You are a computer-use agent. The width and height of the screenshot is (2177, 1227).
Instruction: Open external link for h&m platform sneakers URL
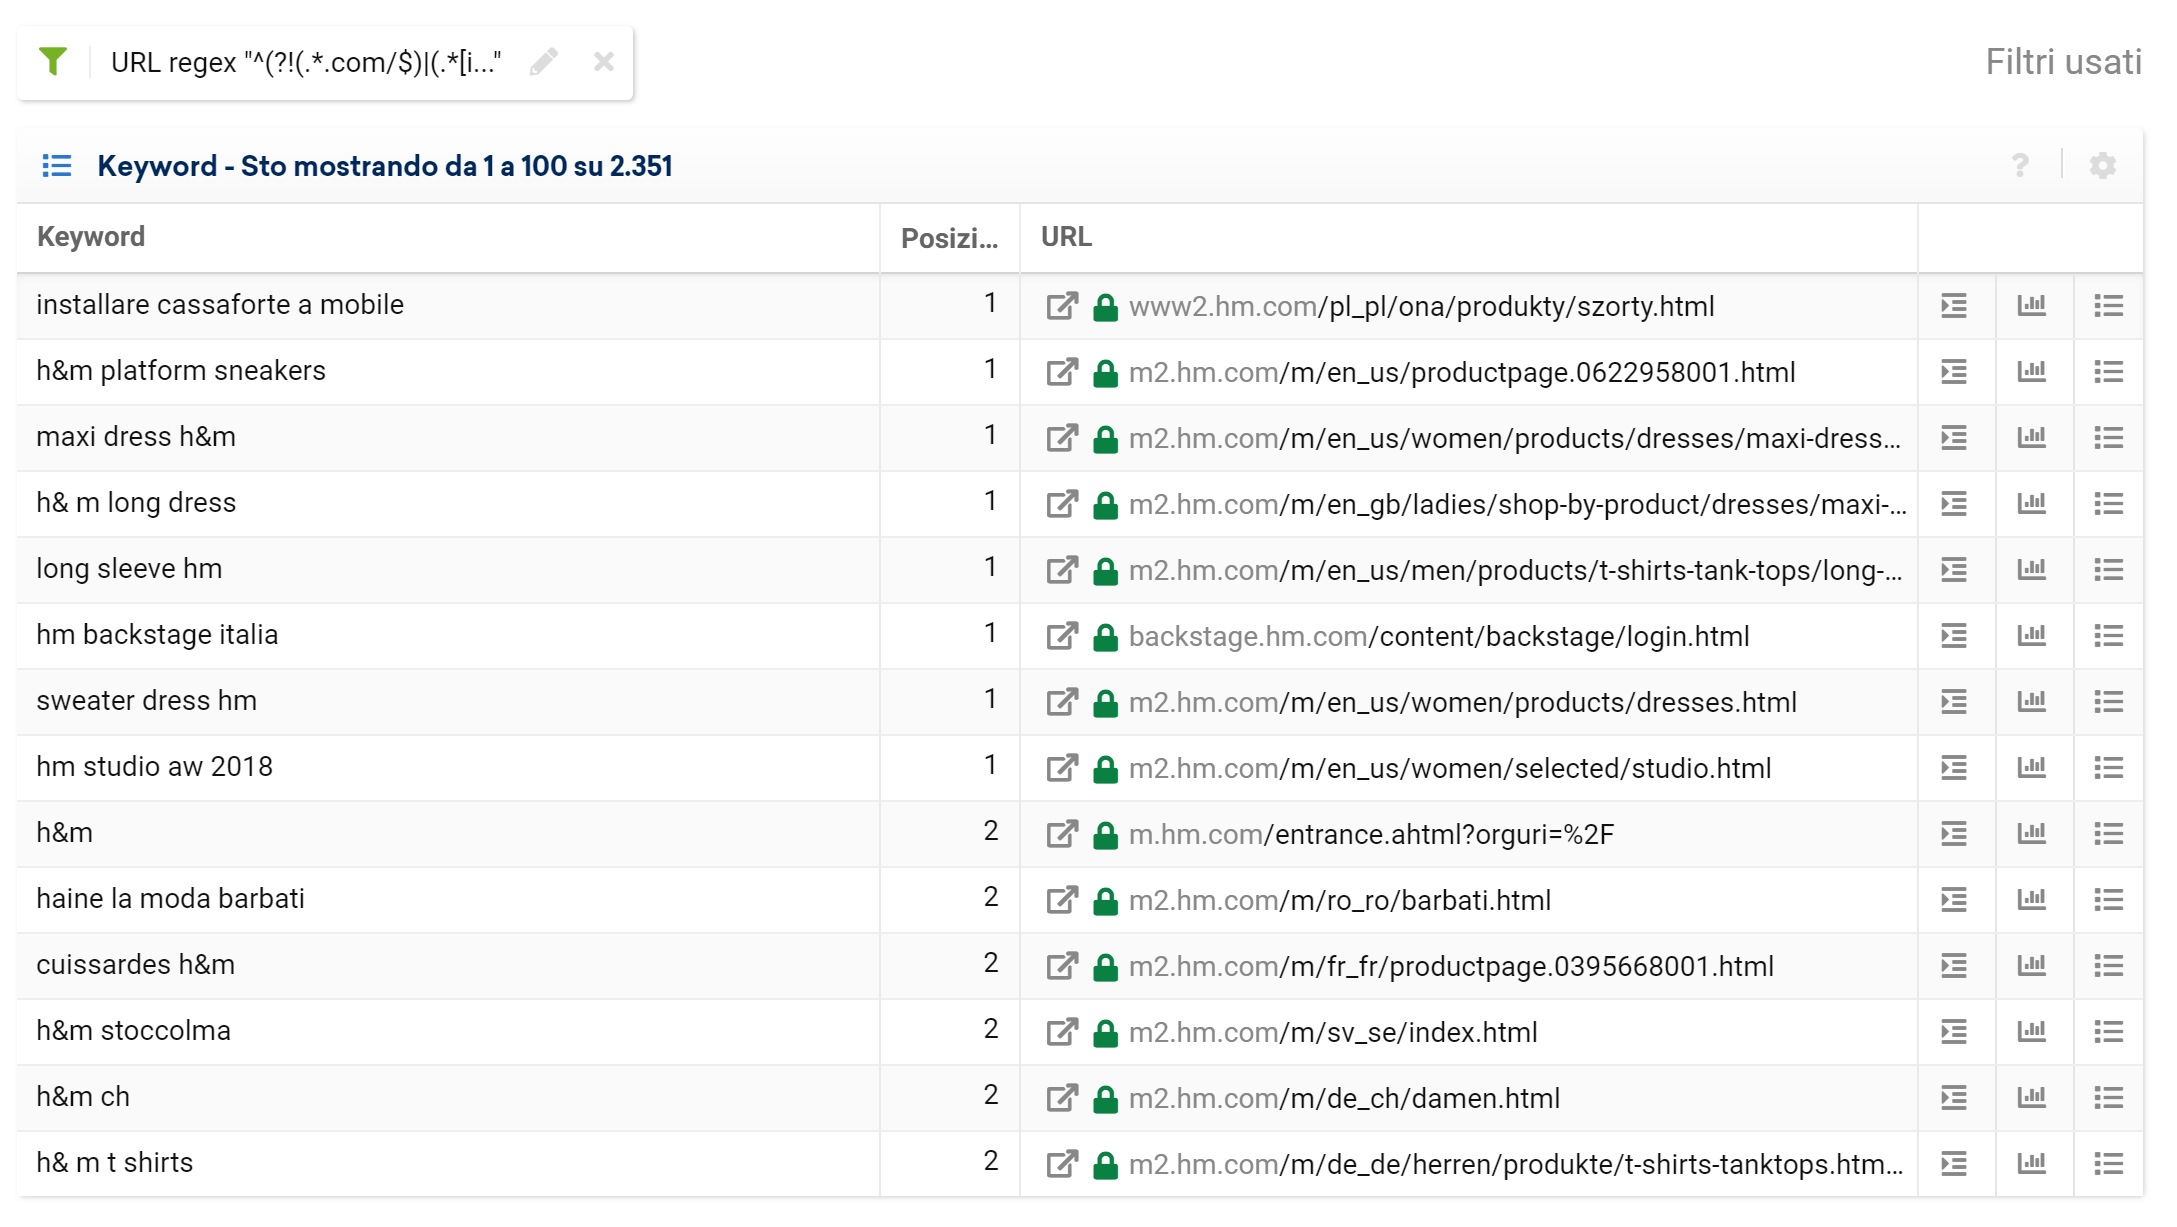1062,372
